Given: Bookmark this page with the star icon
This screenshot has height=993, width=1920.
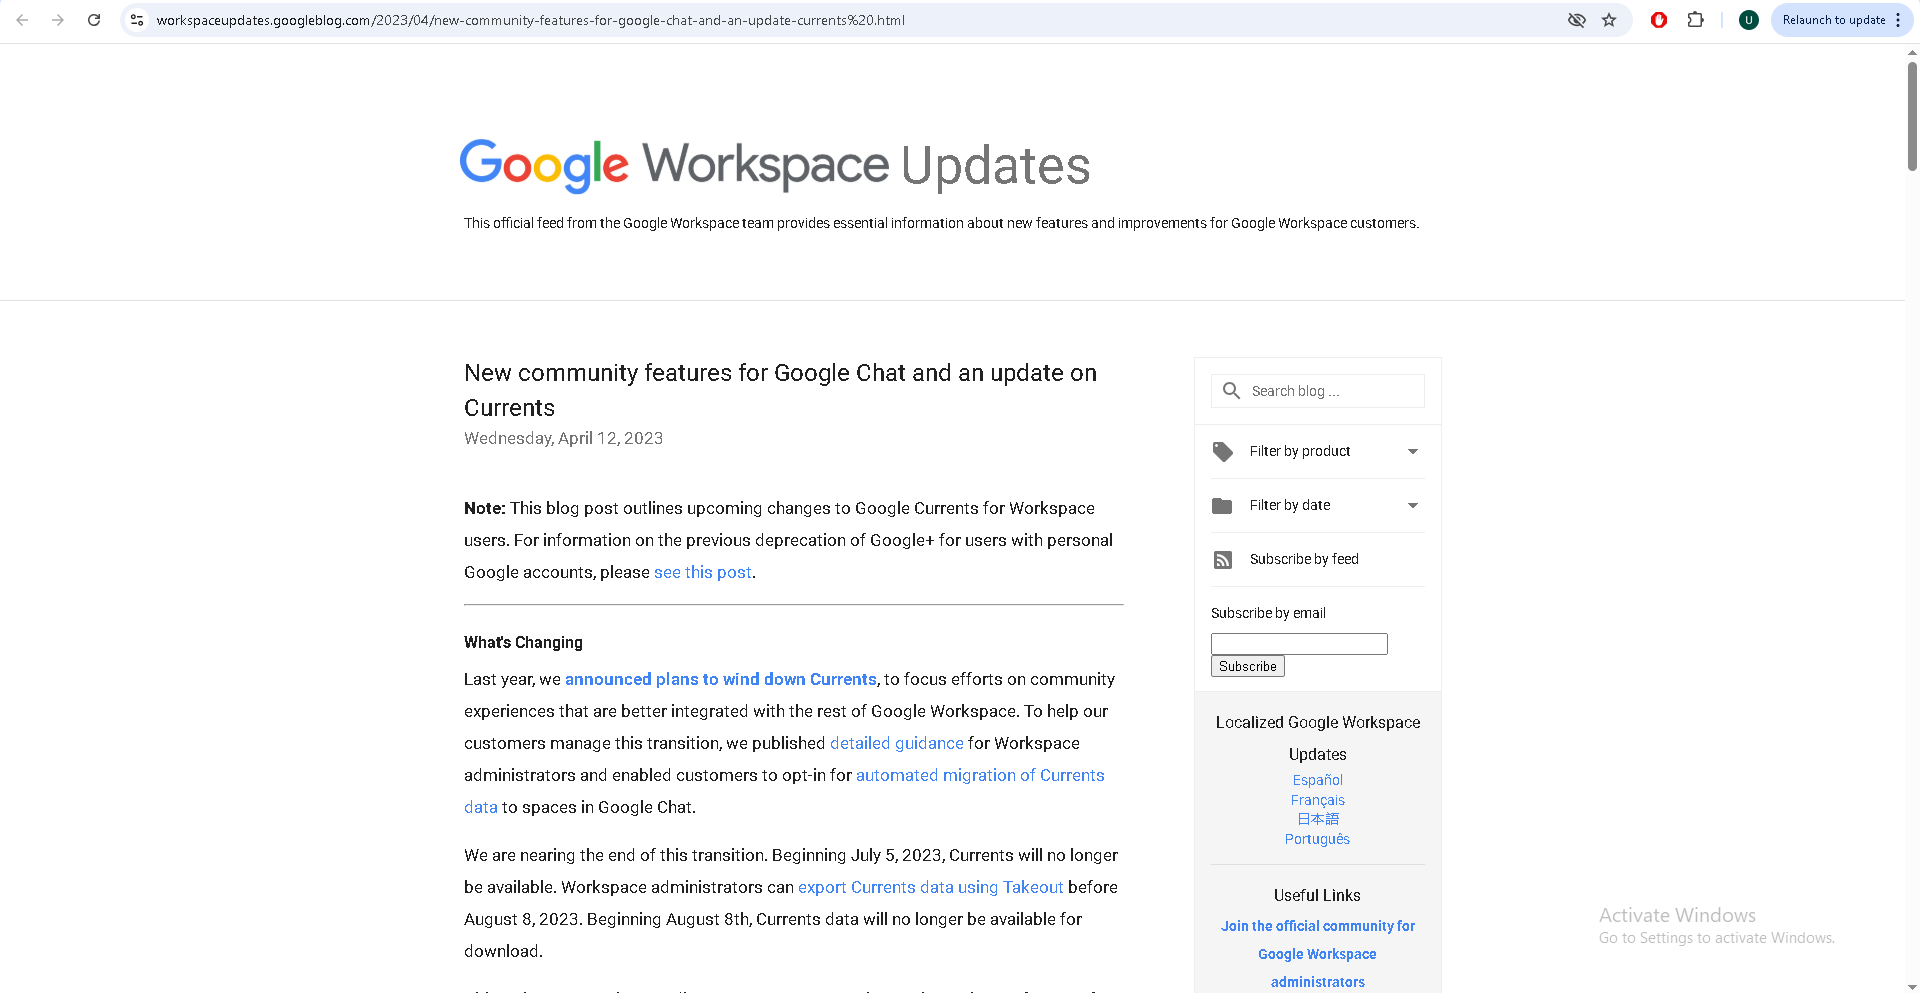Looking at the screenshot, I should [1609, 20].
